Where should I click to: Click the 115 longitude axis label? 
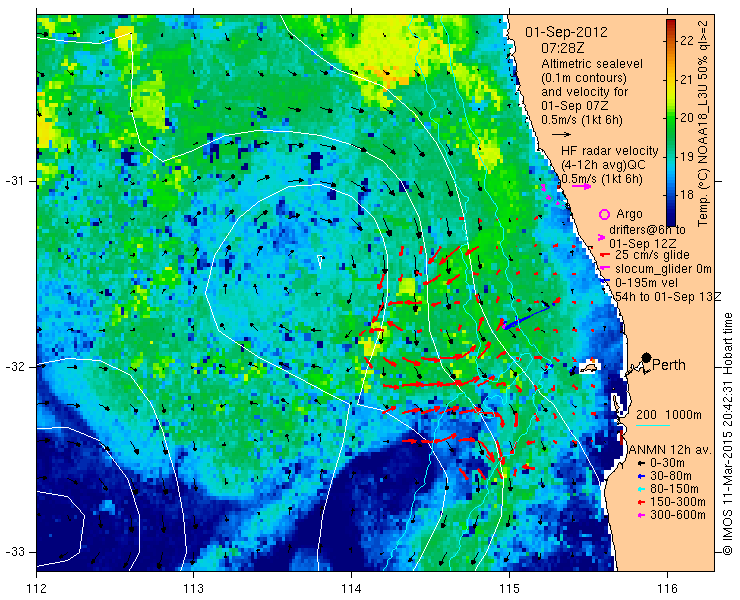pyautogui.click(x=509, y=589)
